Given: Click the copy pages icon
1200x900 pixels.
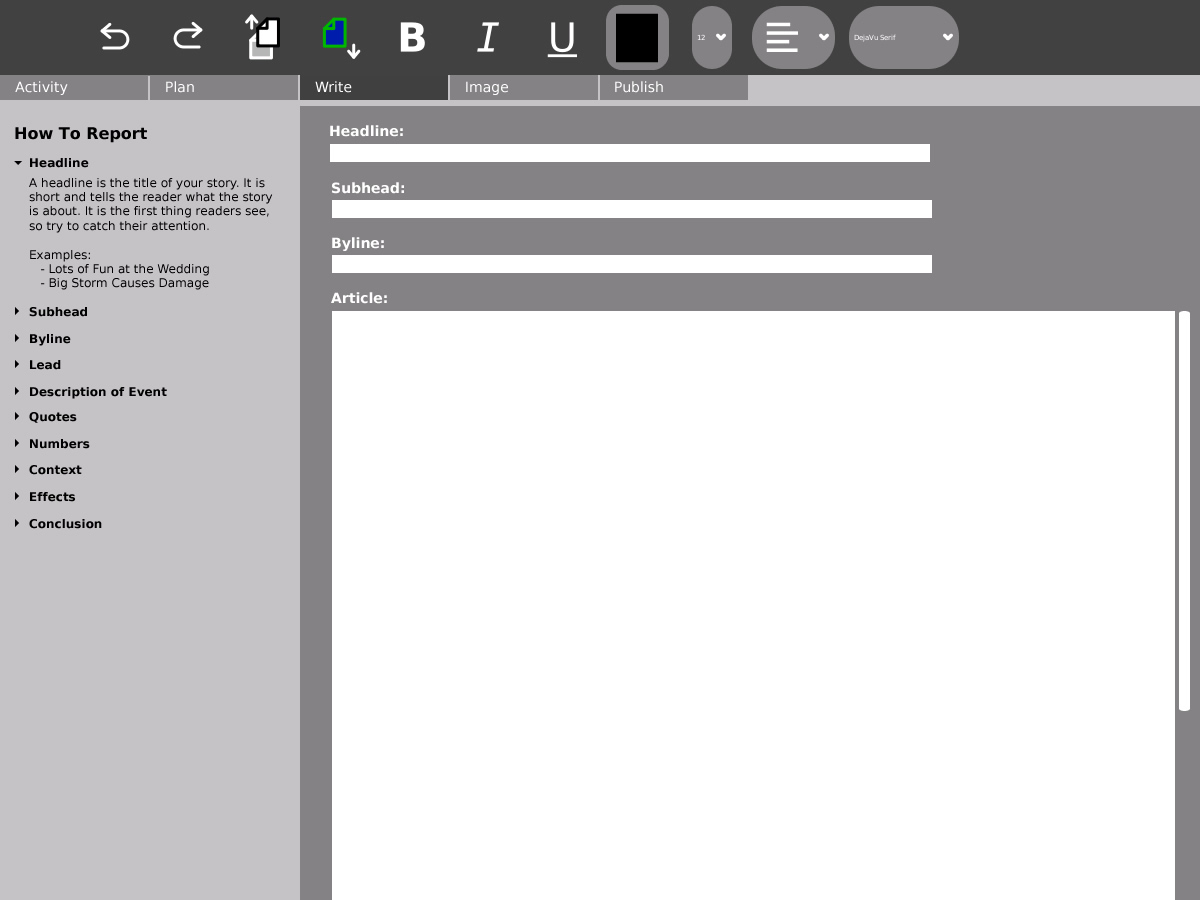Looking at the screenshot, I should click(263, 37).
